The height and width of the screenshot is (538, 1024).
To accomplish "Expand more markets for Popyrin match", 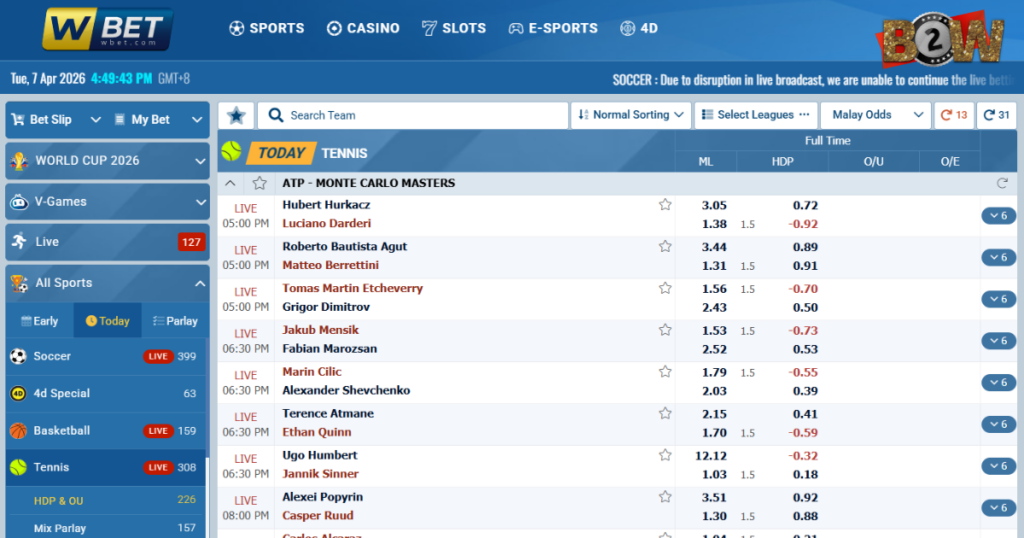I will click(999, 508).
